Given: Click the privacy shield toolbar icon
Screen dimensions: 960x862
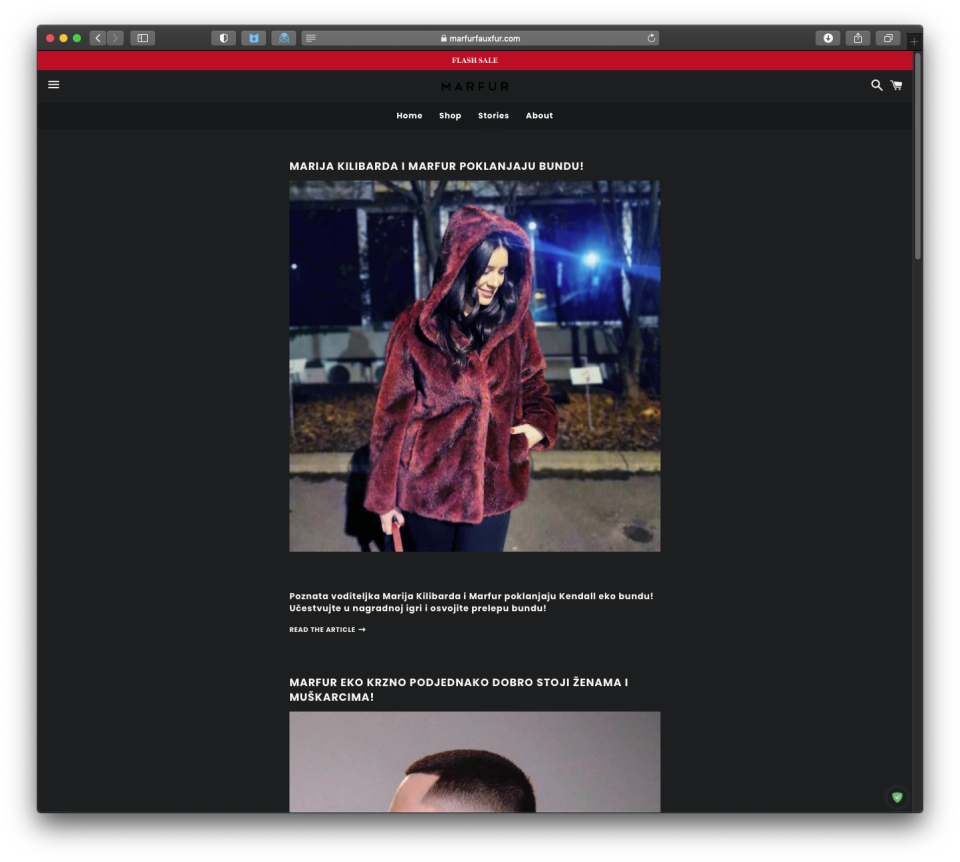Looking at the screenshot, I should 223,38.
